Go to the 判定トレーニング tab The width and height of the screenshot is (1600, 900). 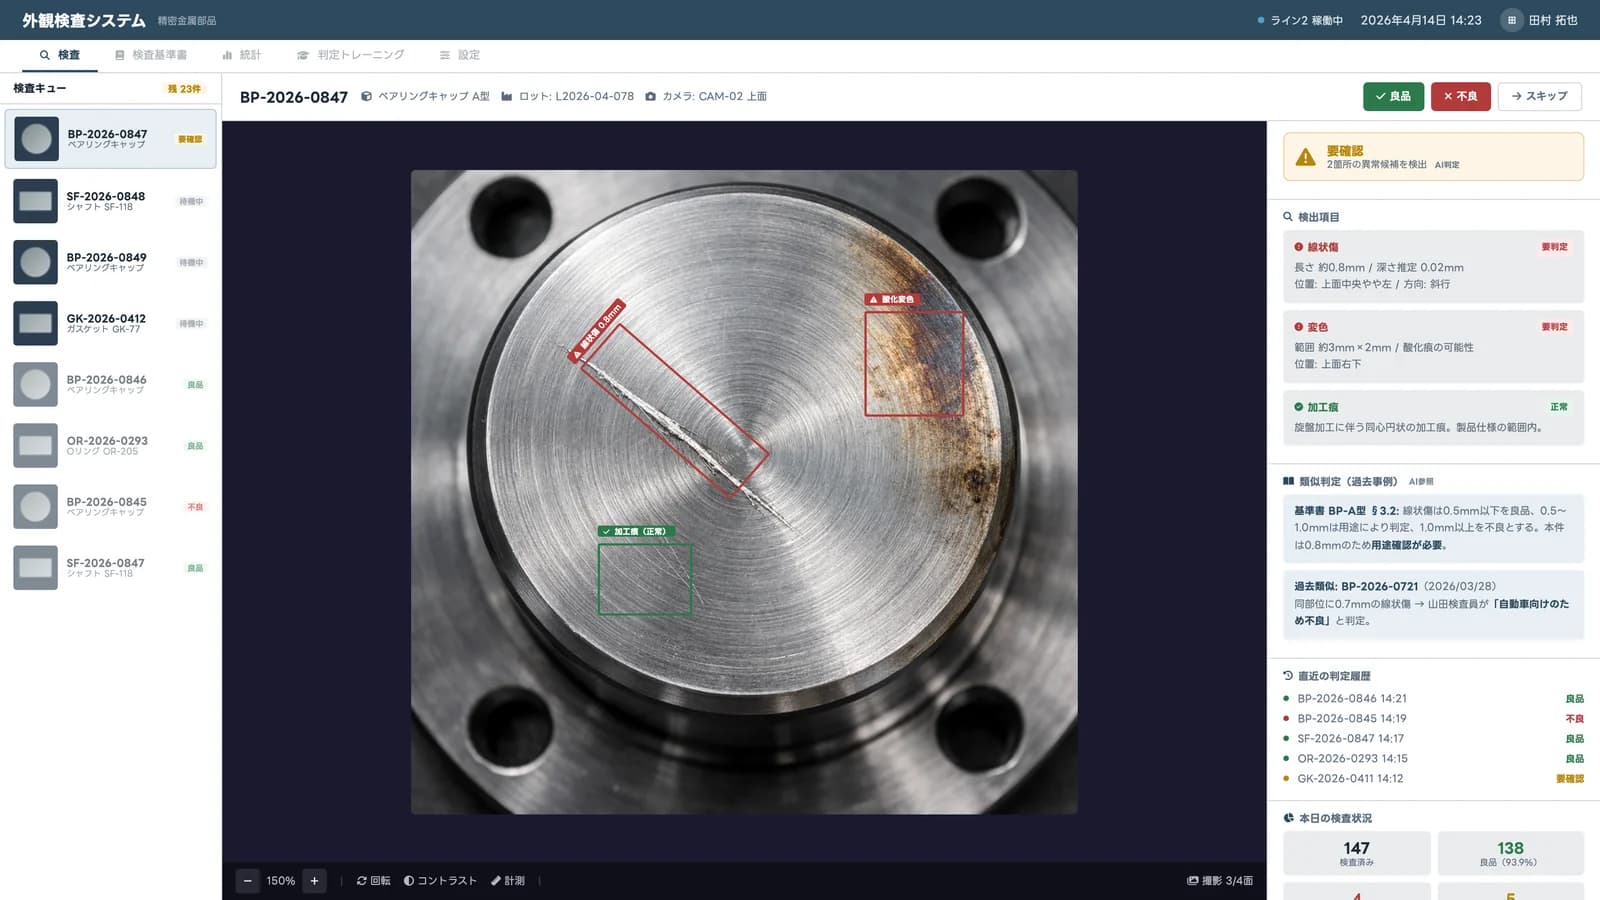351,55
